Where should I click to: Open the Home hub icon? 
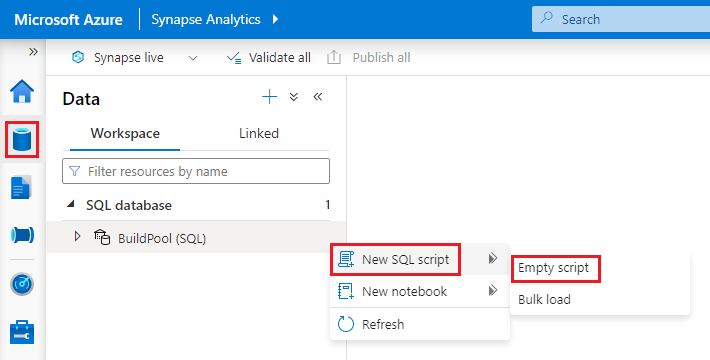[22, 91]
